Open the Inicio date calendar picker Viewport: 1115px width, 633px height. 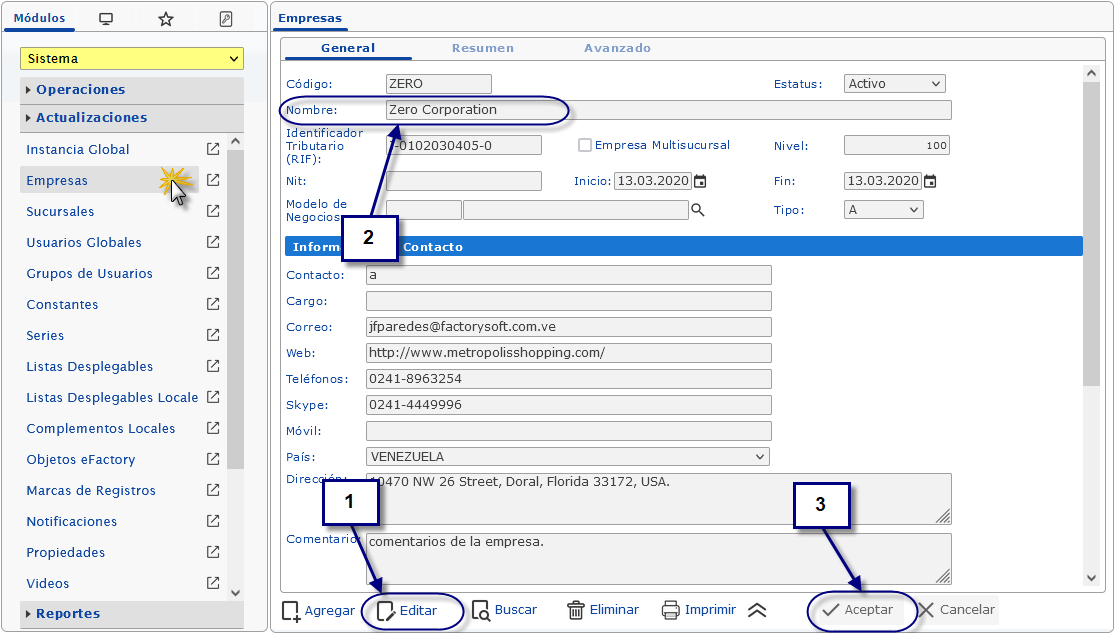point(700,181)
